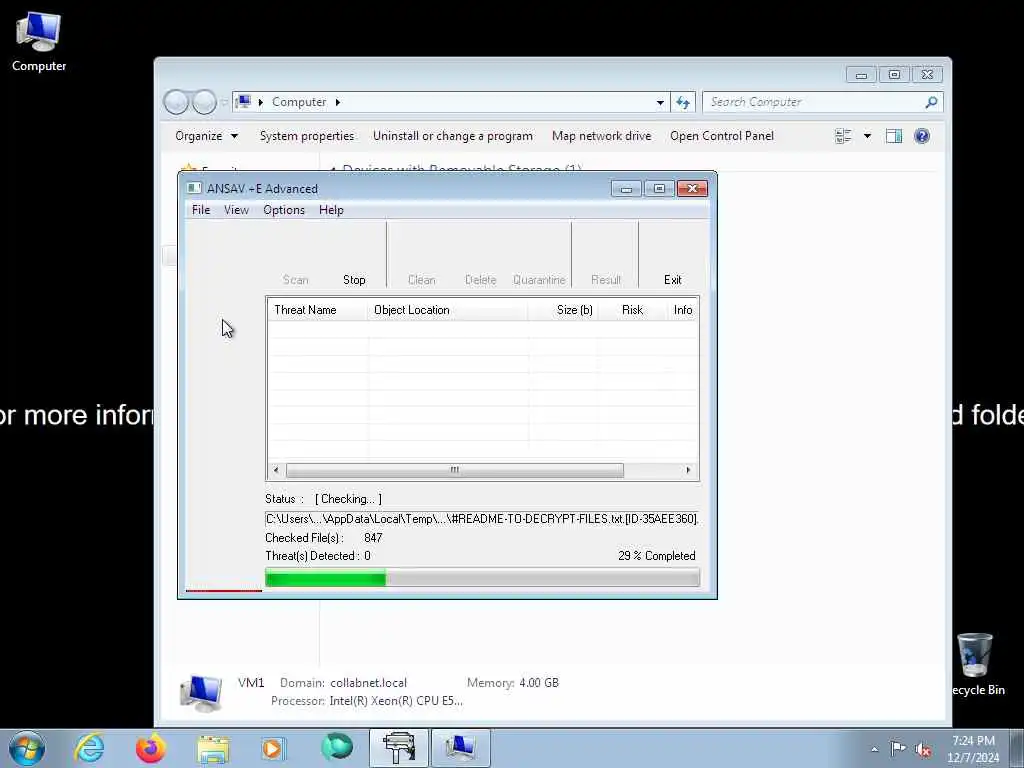This screenshot has width=1024, height=768.
Task: Open the Help menu in ANSAV
Action: point(331,210)
